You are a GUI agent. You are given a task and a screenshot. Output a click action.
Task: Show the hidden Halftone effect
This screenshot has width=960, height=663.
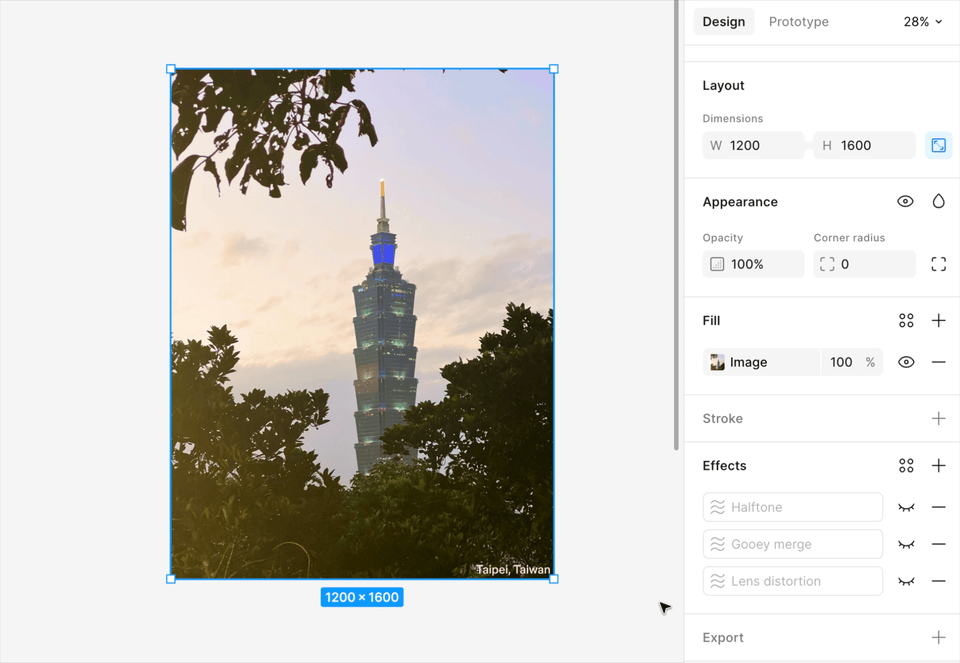906,508
